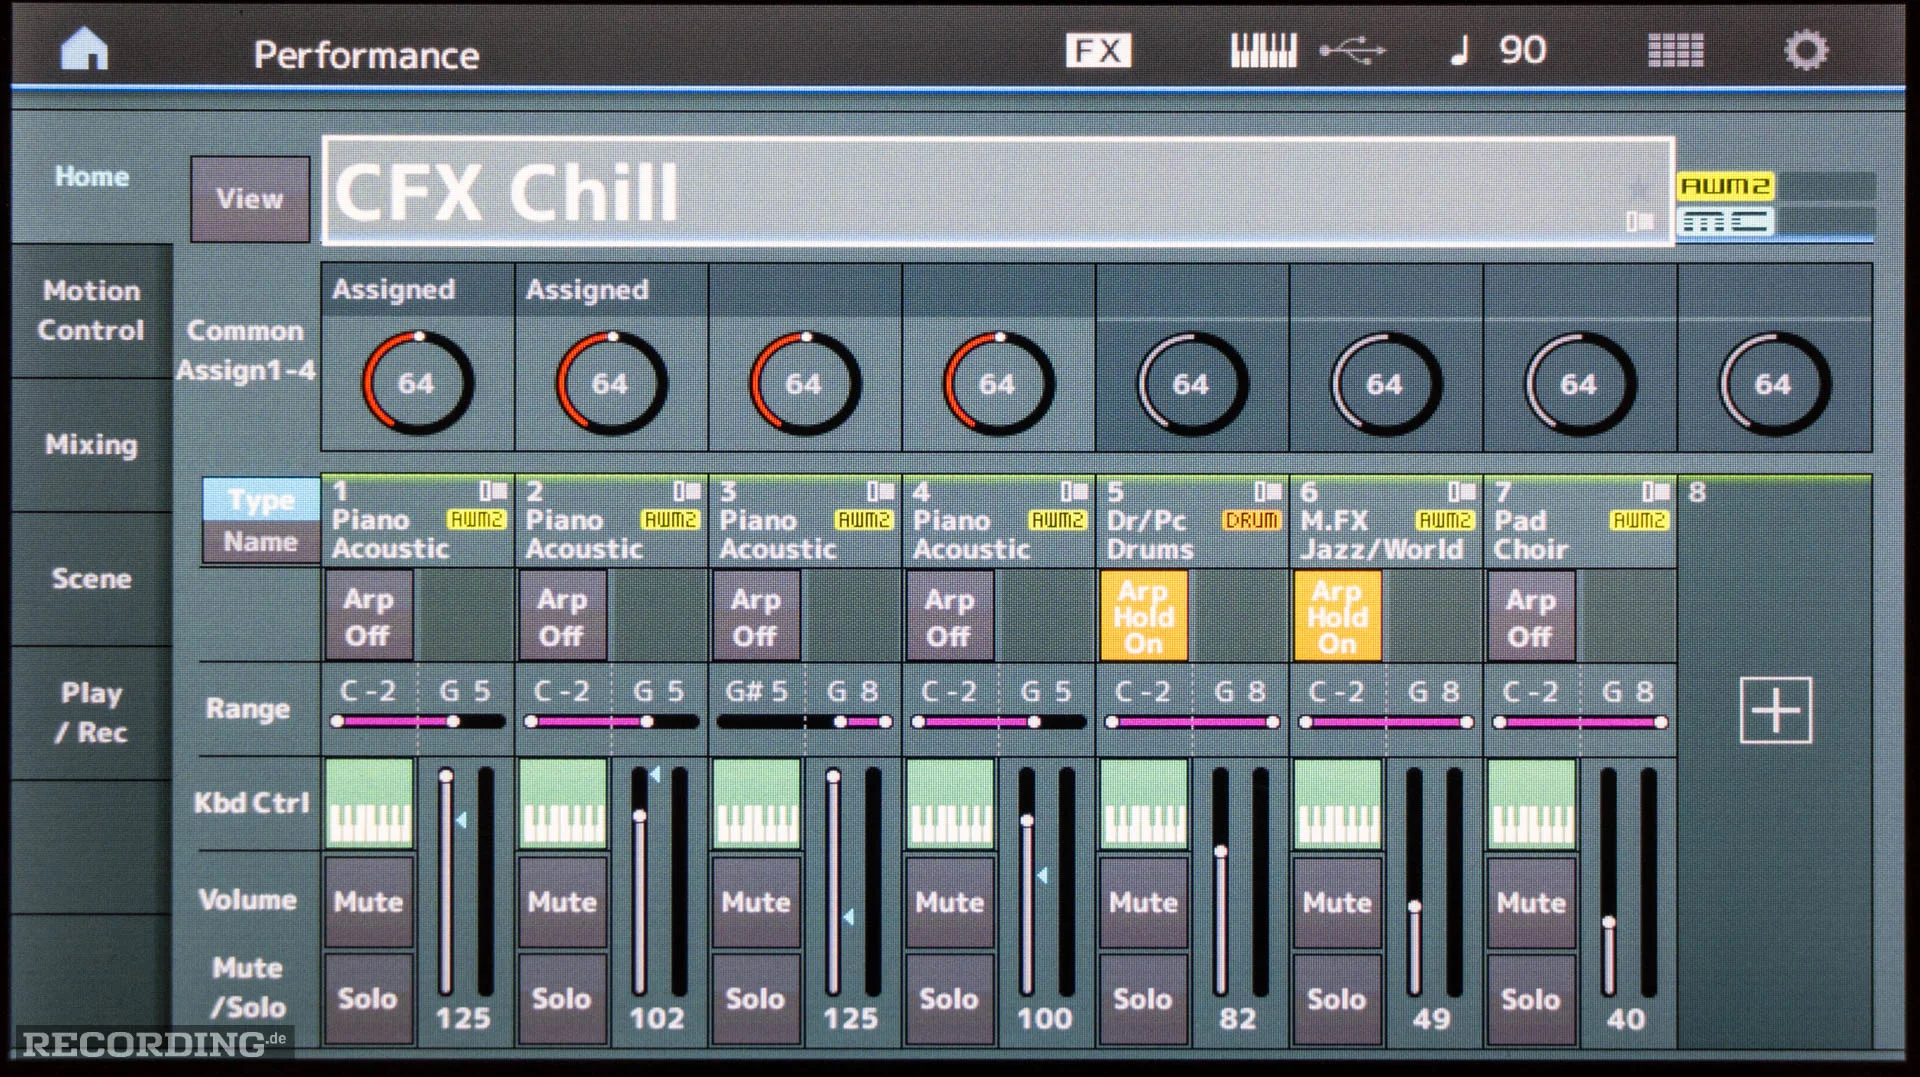Open the View selector button

pyautogui.click(x=250, y=198)
